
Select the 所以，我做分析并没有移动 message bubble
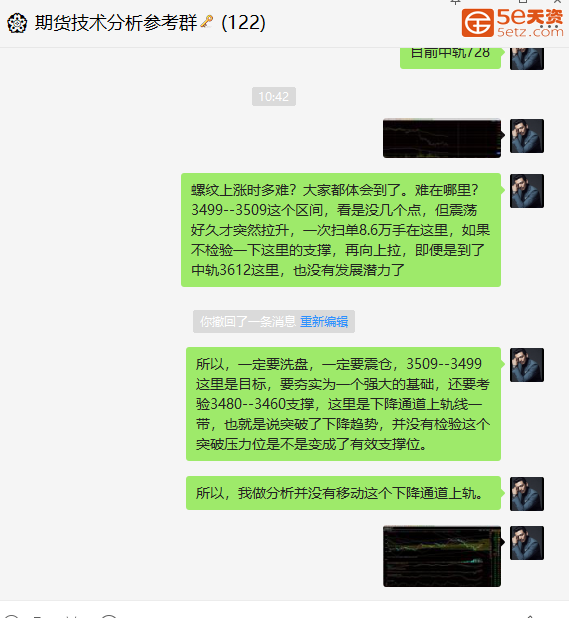[x=343, y=493]
